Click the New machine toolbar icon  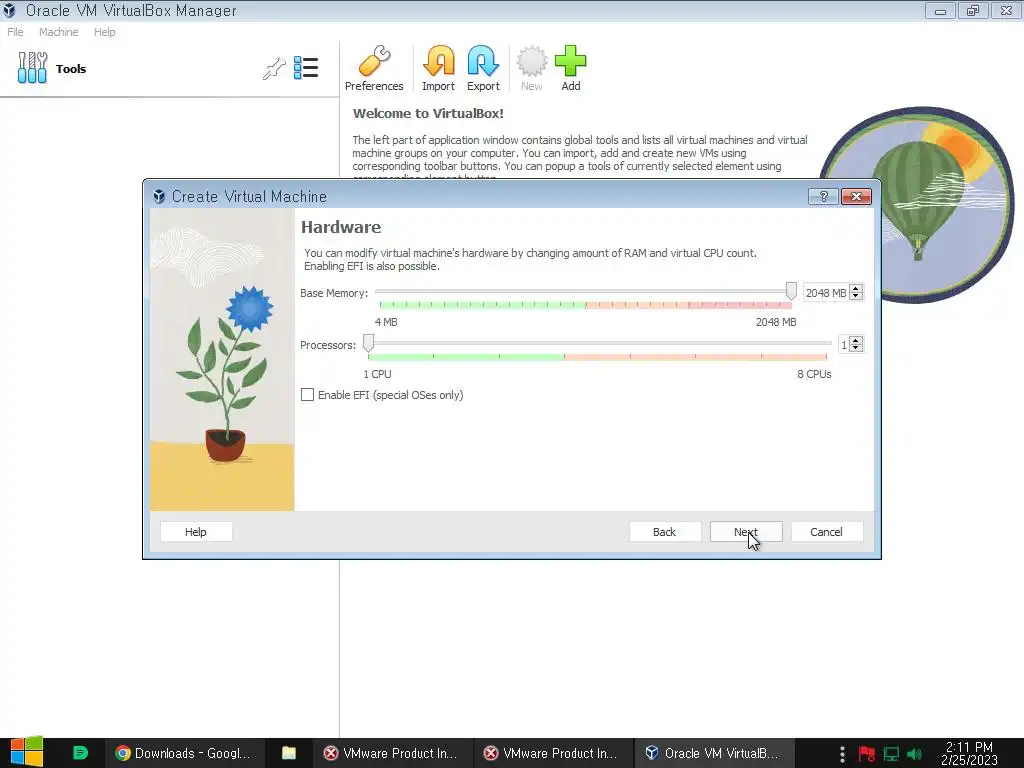coord(532,69)
